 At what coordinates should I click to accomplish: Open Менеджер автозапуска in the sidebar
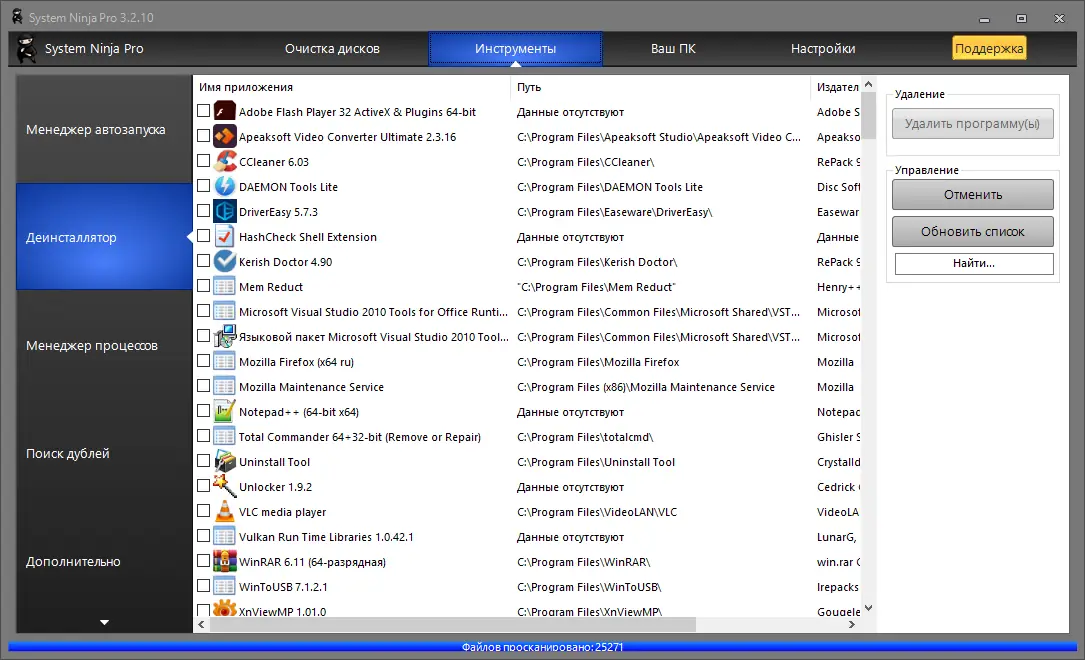[104, 129]
